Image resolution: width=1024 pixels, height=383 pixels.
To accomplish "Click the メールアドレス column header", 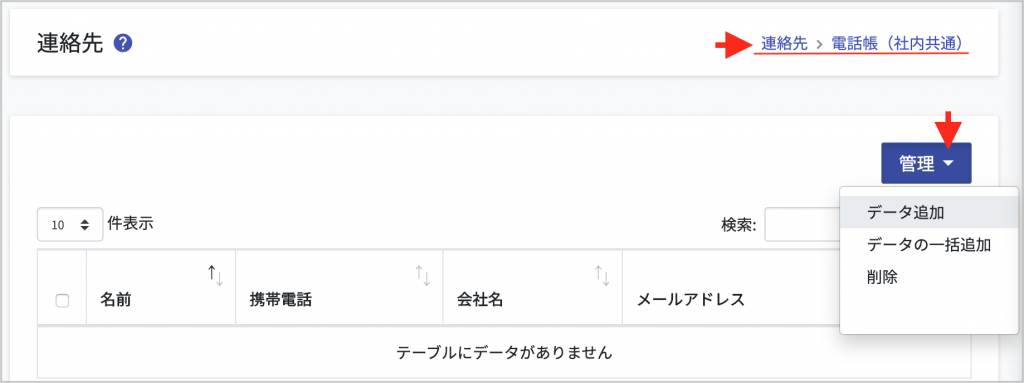I will [x=731, y=286].
